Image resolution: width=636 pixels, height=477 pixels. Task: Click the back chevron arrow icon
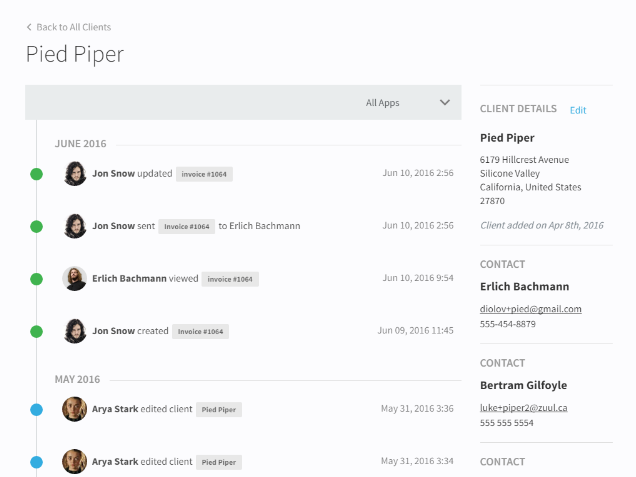tap(29, 27)
